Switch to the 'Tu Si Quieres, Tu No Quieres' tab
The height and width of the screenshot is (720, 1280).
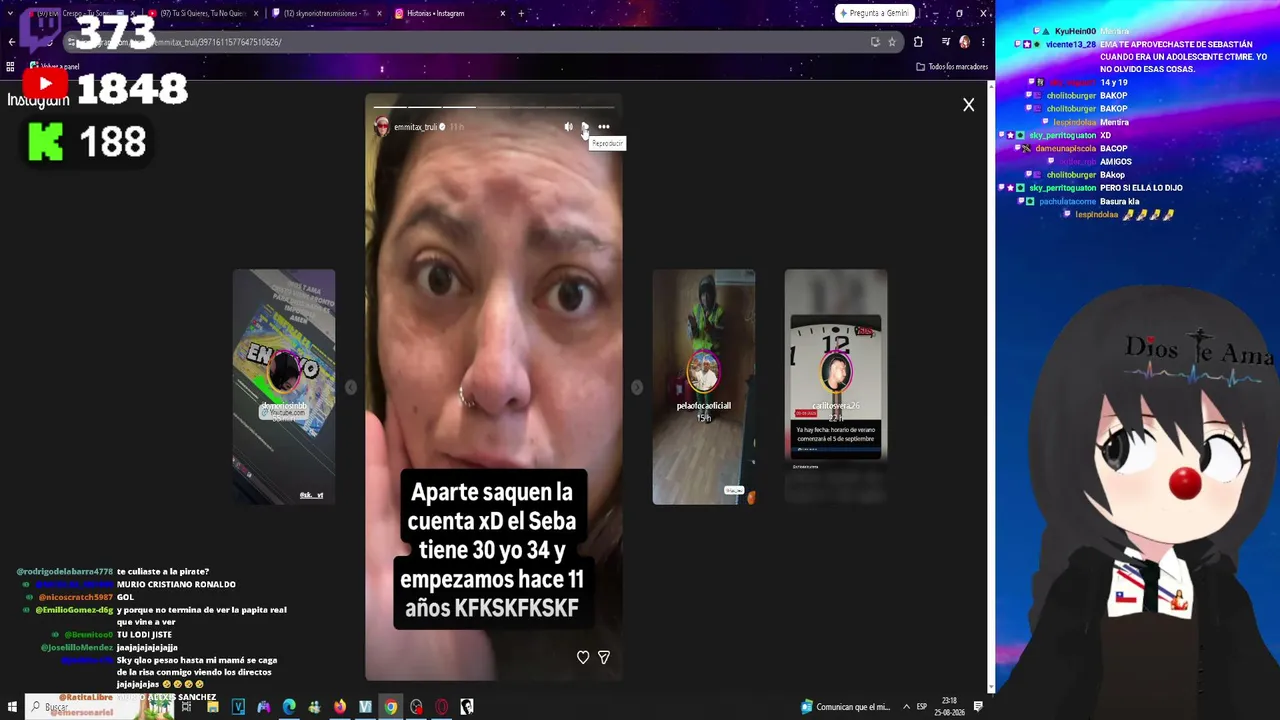[x=203, y=13]
